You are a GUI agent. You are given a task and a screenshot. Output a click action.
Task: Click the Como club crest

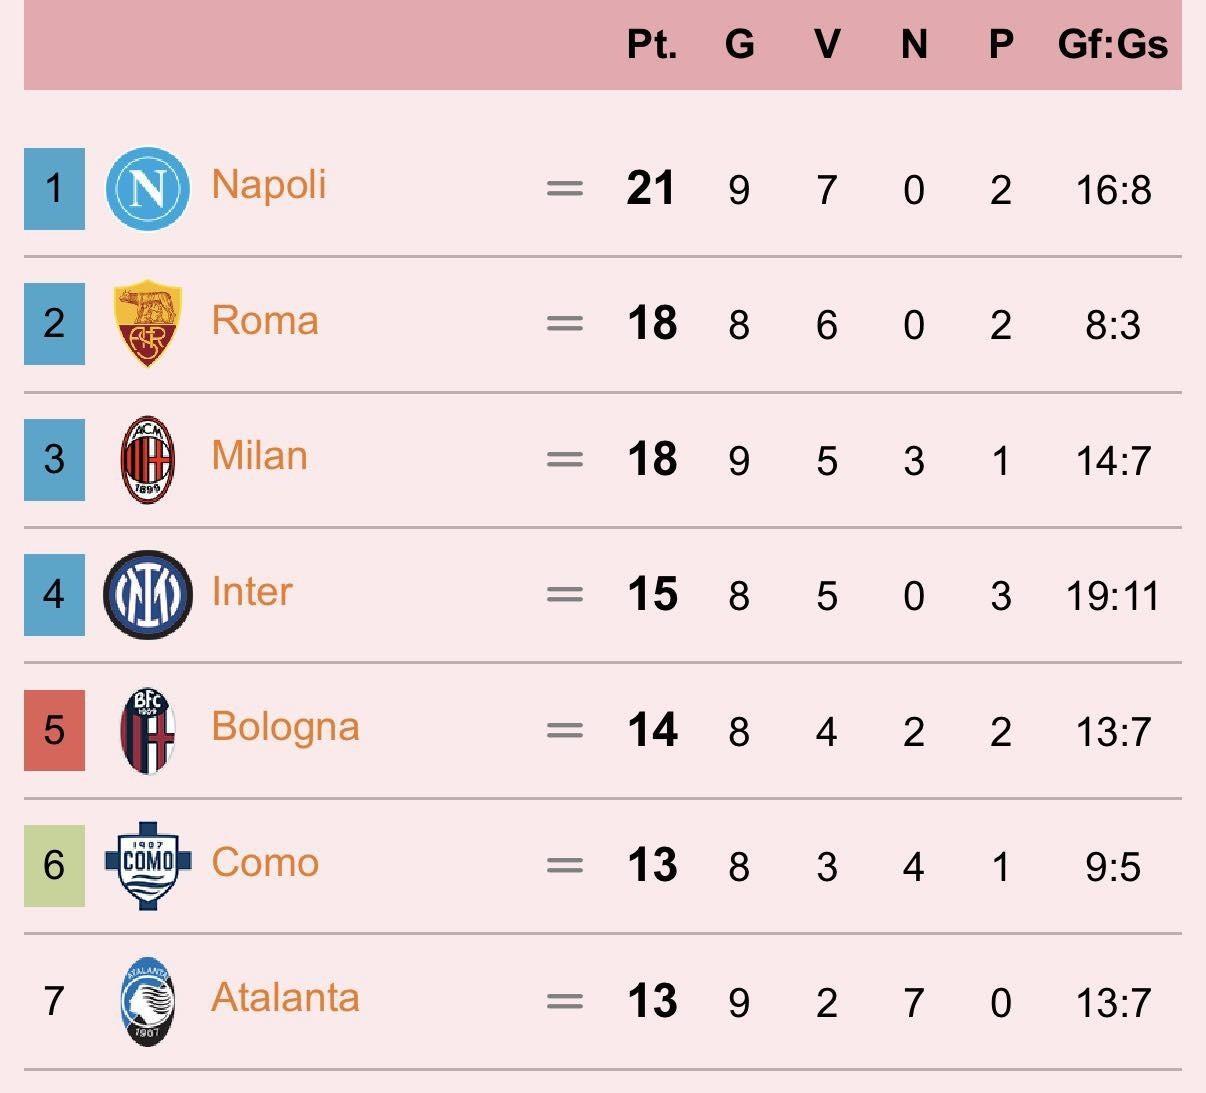(x=147, y=865)
